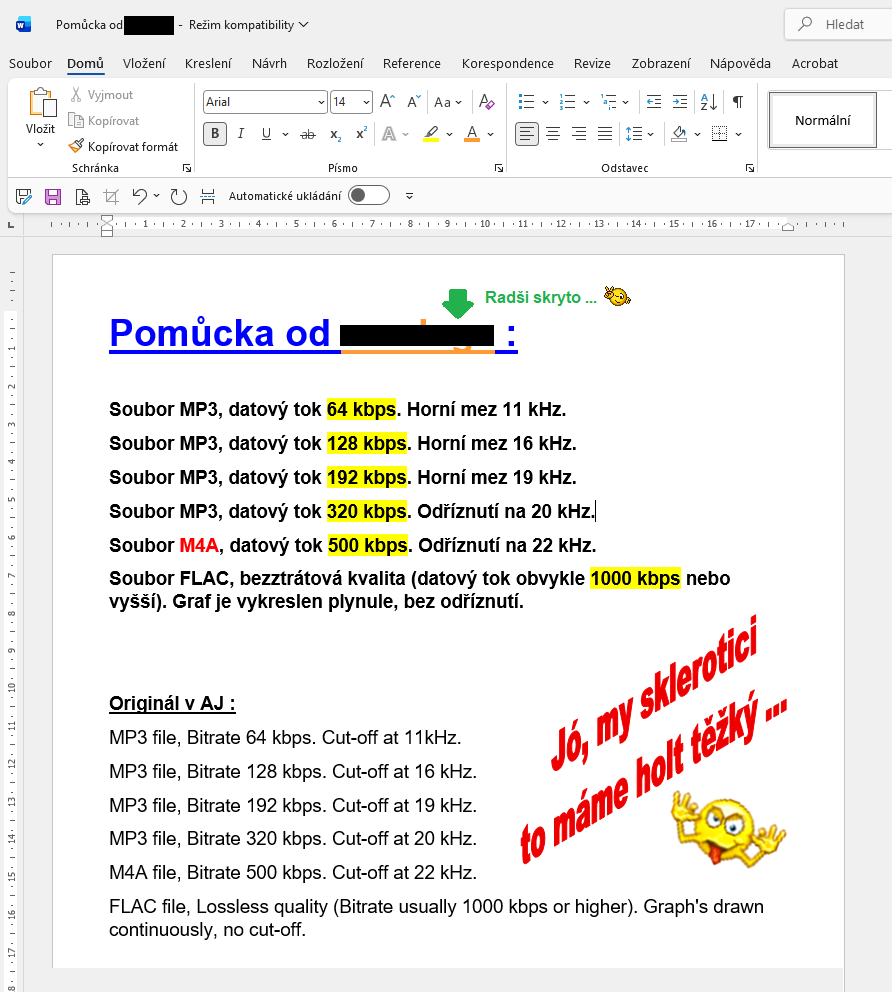Toggle Automatické ukládání switch

[369, 195]
